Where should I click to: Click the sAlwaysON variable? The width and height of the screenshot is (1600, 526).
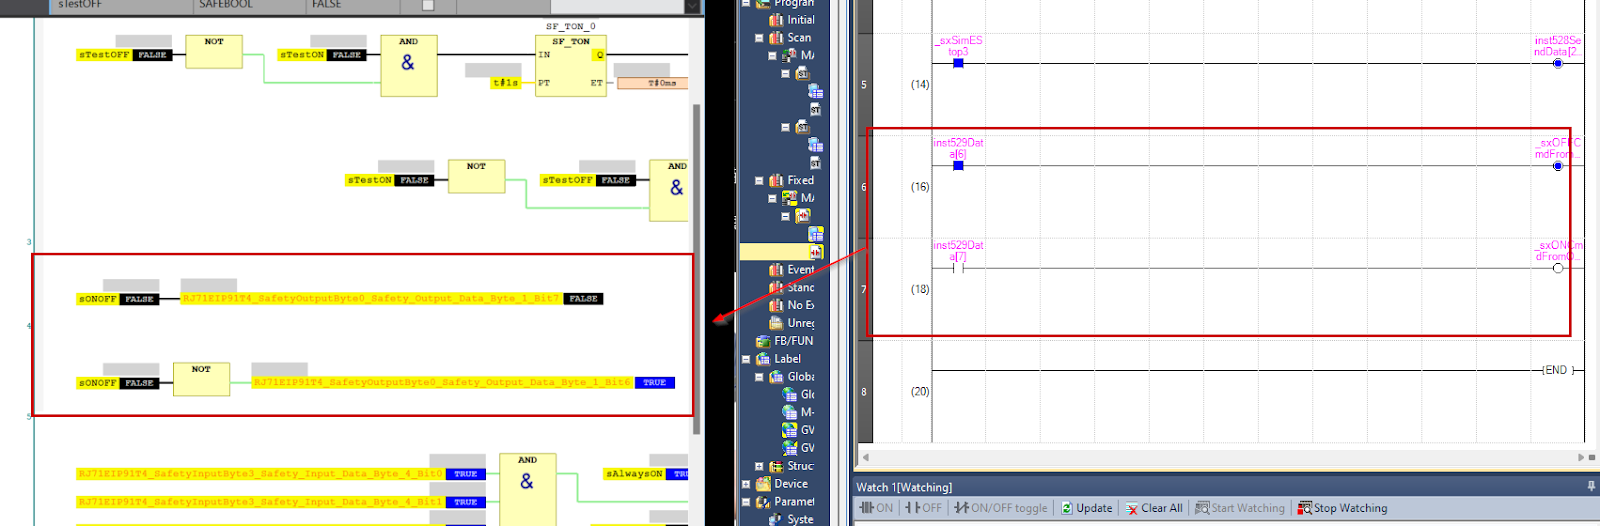(x=634, y=474)
